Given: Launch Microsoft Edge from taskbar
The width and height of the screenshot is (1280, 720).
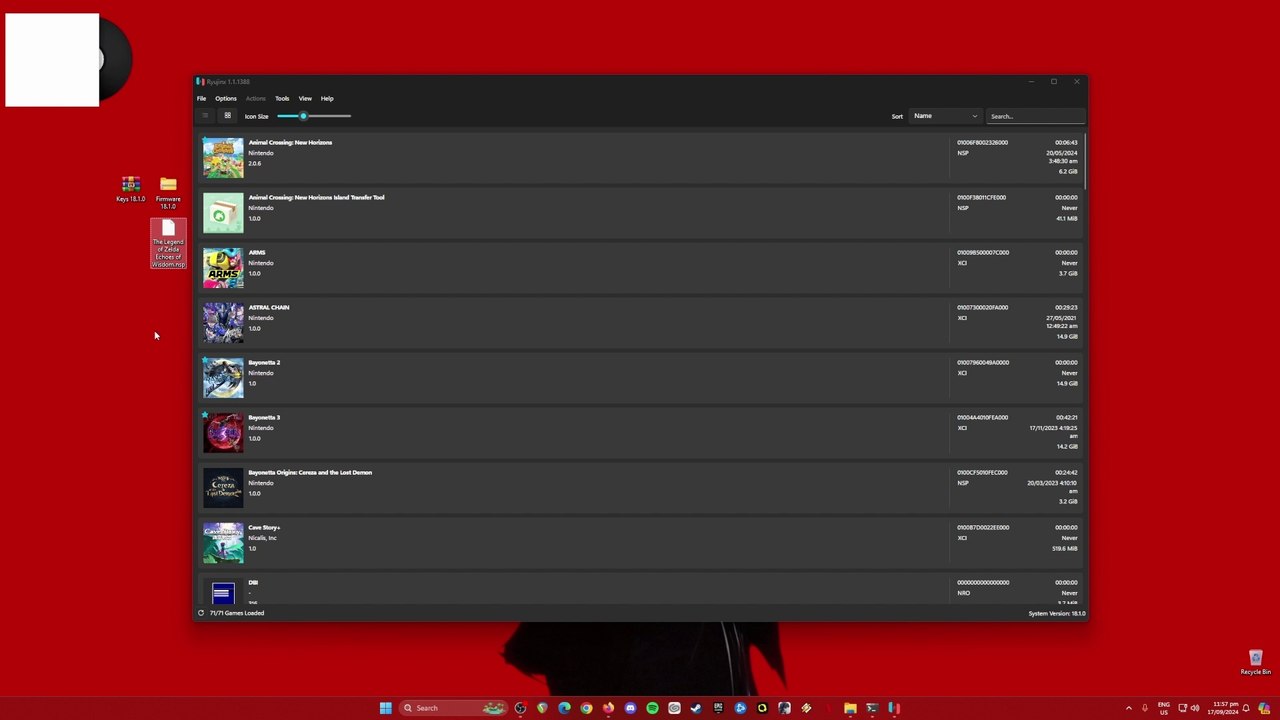Looking at the screenshot, I should pos(564,708).
